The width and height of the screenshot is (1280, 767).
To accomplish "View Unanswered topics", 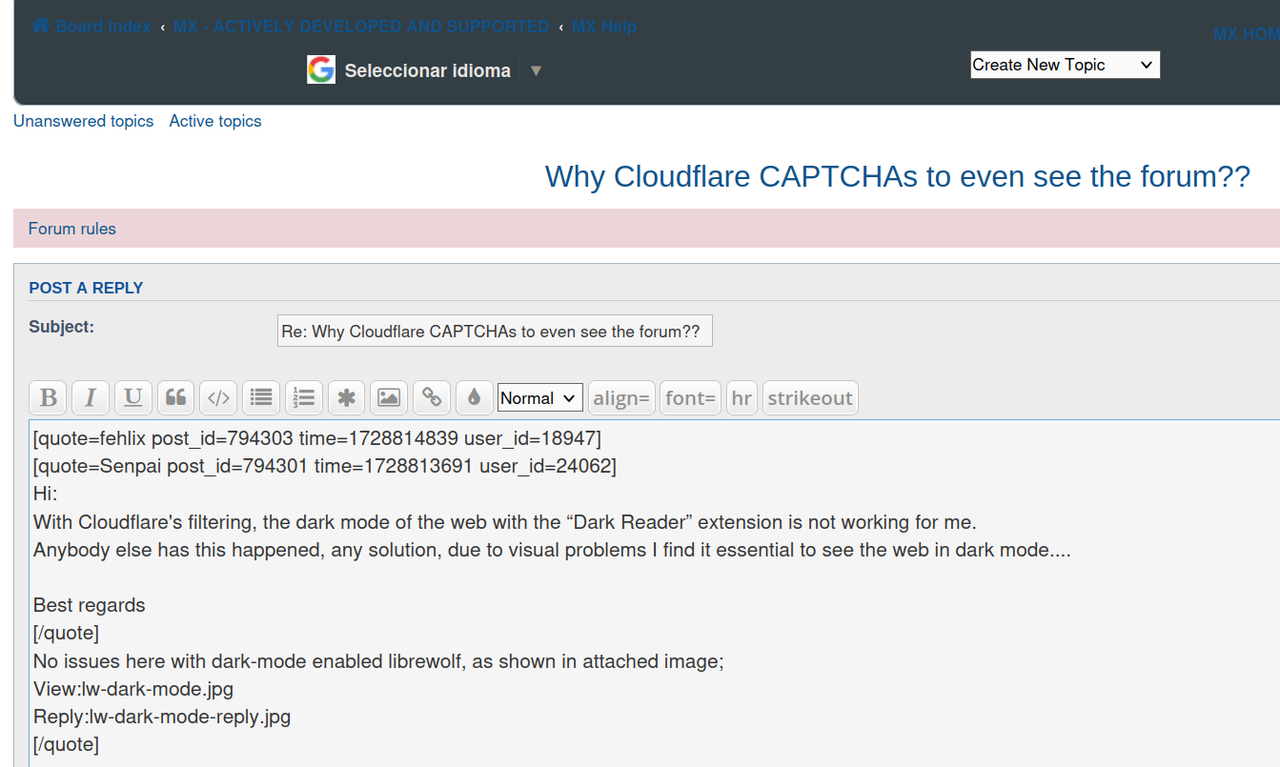I will click(x=83, y=121).
